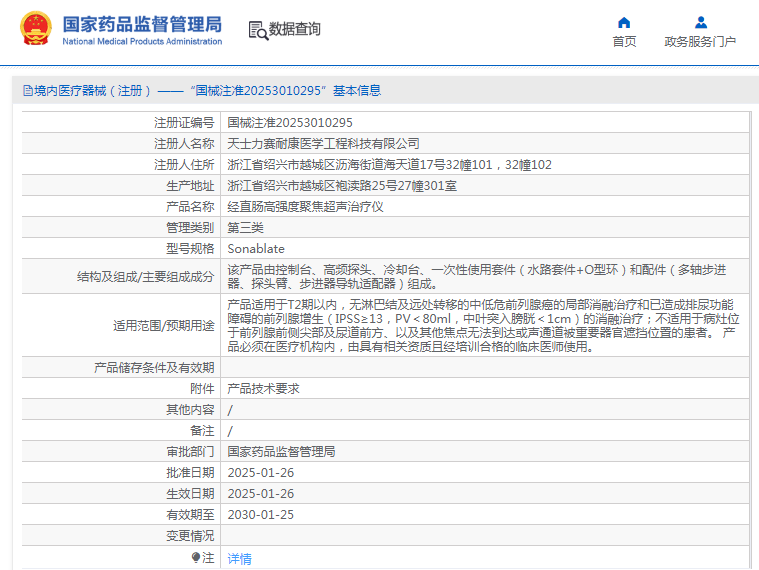Click the intended use paragraph starting 产品适用于T2期
This screenshot has height=570, width=759.
(483, 326)
